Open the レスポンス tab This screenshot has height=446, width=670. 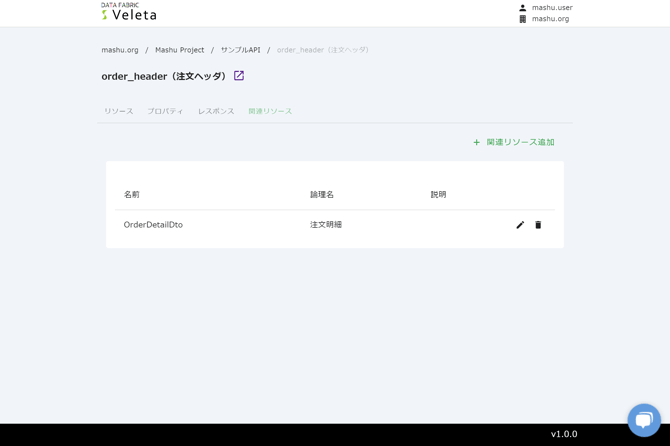[x=216, y=111]
